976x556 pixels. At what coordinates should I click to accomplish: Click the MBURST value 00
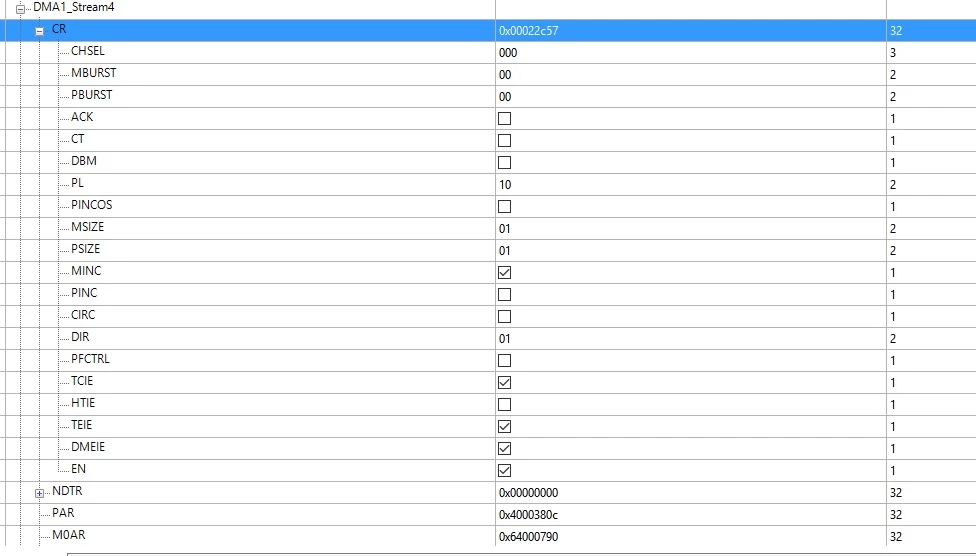coord(505,75)
